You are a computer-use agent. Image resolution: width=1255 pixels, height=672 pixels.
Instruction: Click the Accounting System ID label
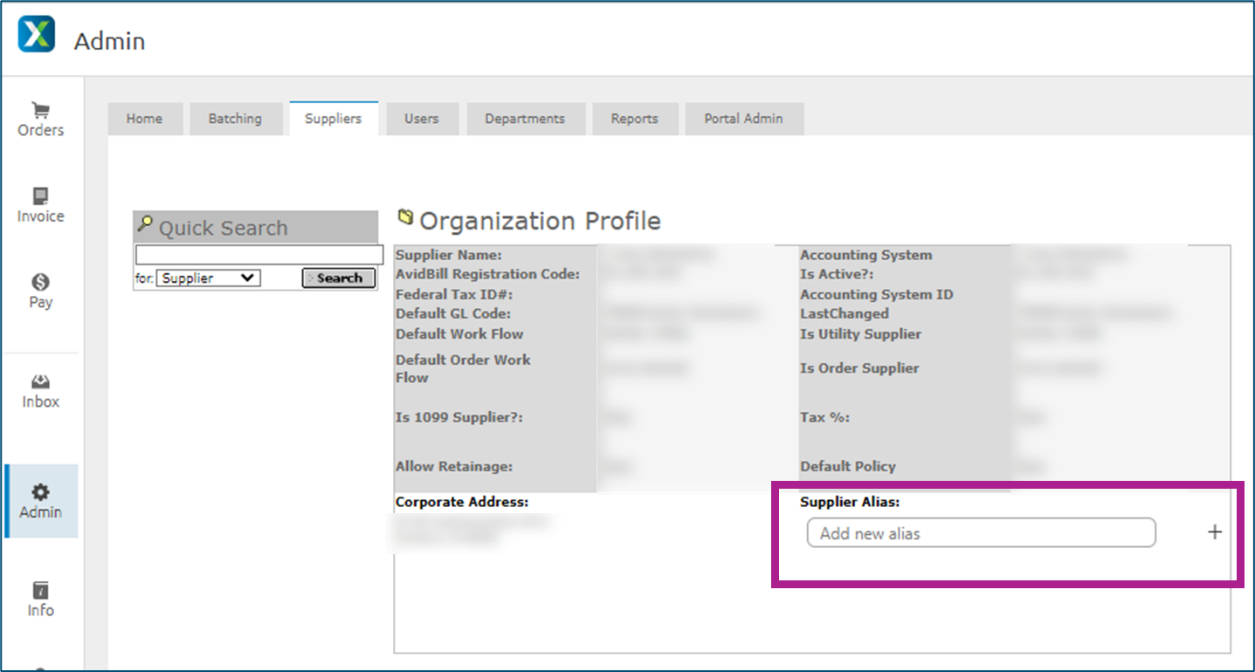(x=877, y=295)
